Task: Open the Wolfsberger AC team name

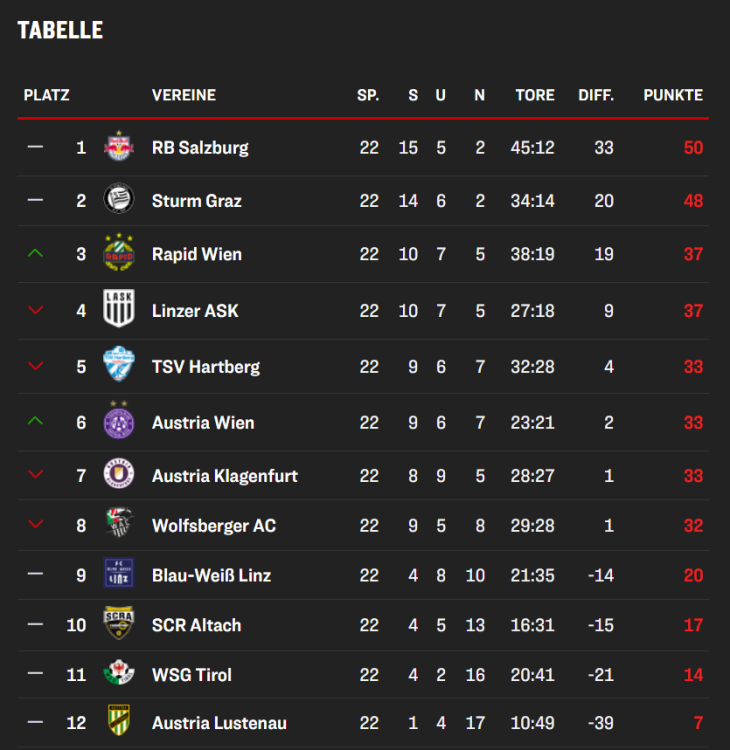Action: click(214, 525)
